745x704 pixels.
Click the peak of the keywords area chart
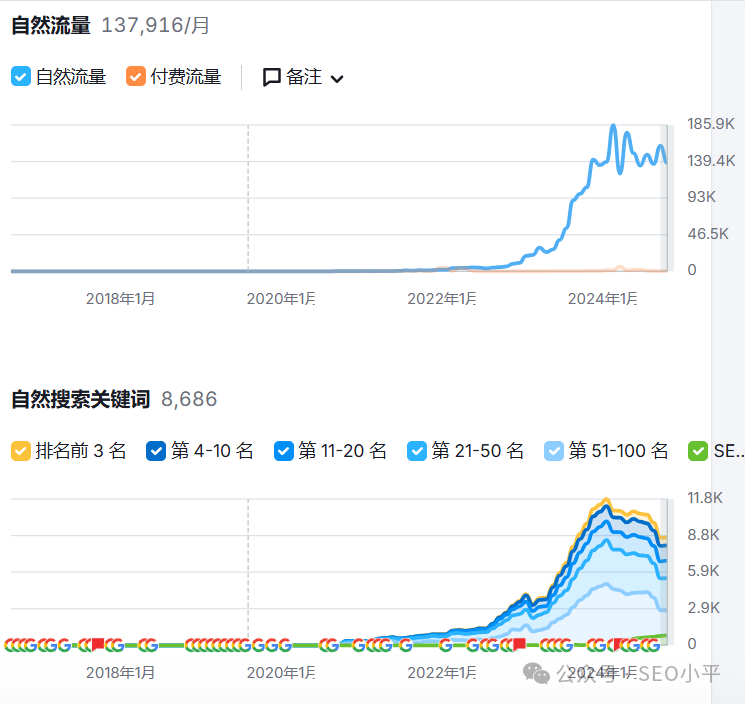tap(606, 500)
